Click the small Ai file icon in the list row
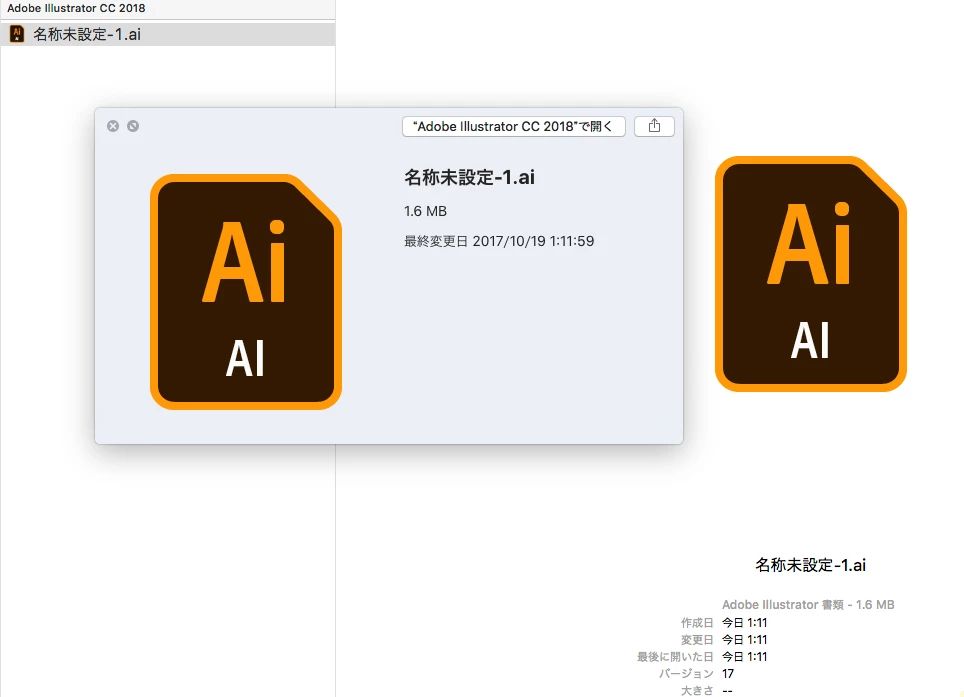 point(17,34)
